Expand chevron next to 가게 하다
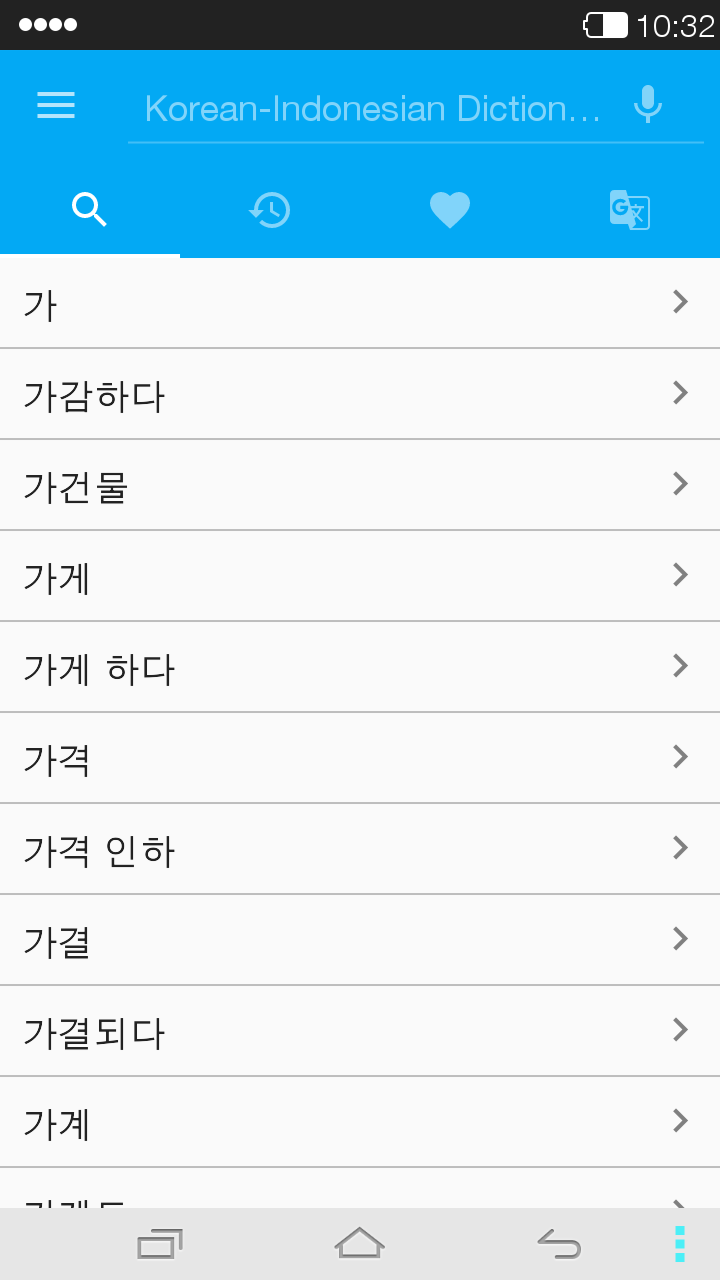720x1280 pixels. point(680,666)
